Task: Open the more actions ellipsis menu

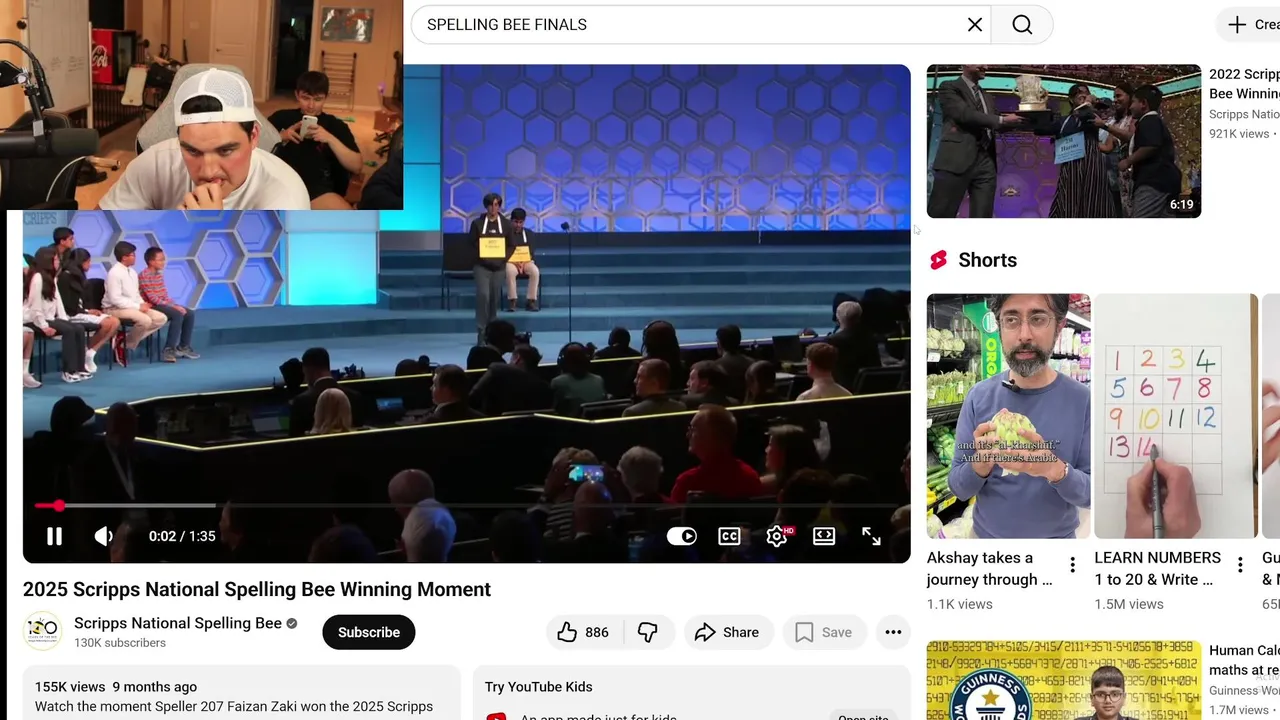Action: pyautogui.click(x=893, y=632)
